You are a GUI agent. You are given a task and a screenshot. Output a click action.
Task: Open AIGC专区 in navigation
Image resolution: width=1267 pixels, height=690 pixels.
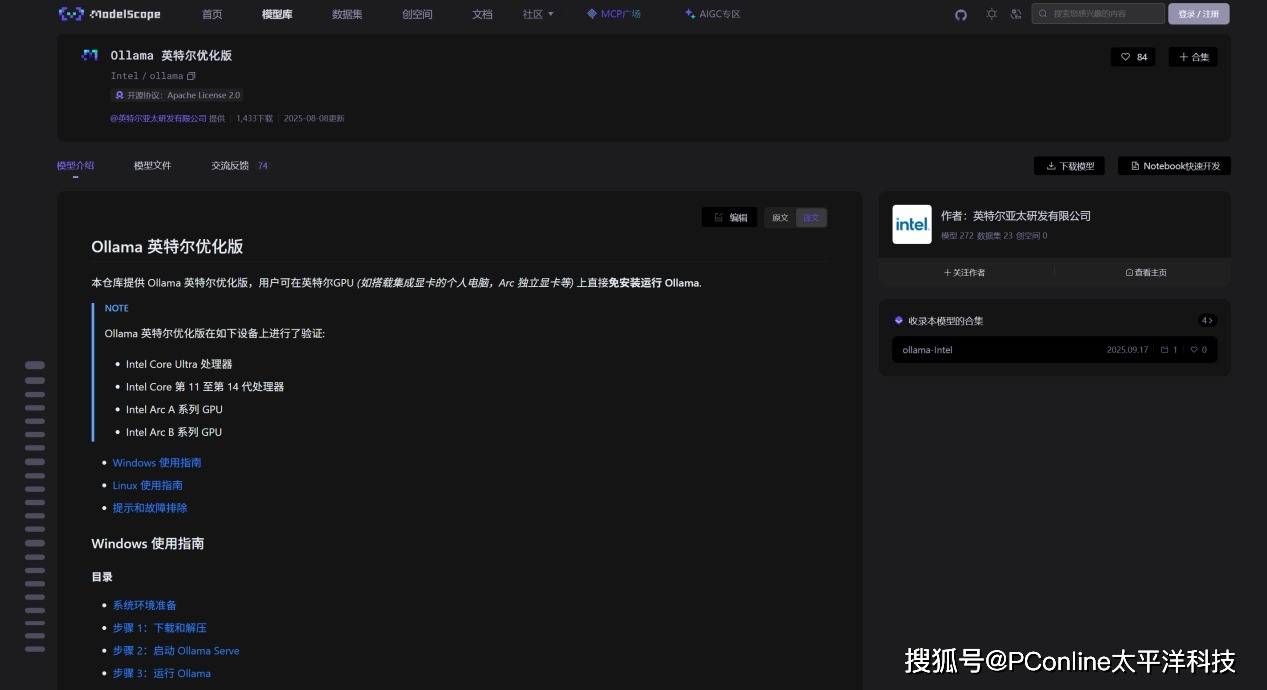(713, 14)
